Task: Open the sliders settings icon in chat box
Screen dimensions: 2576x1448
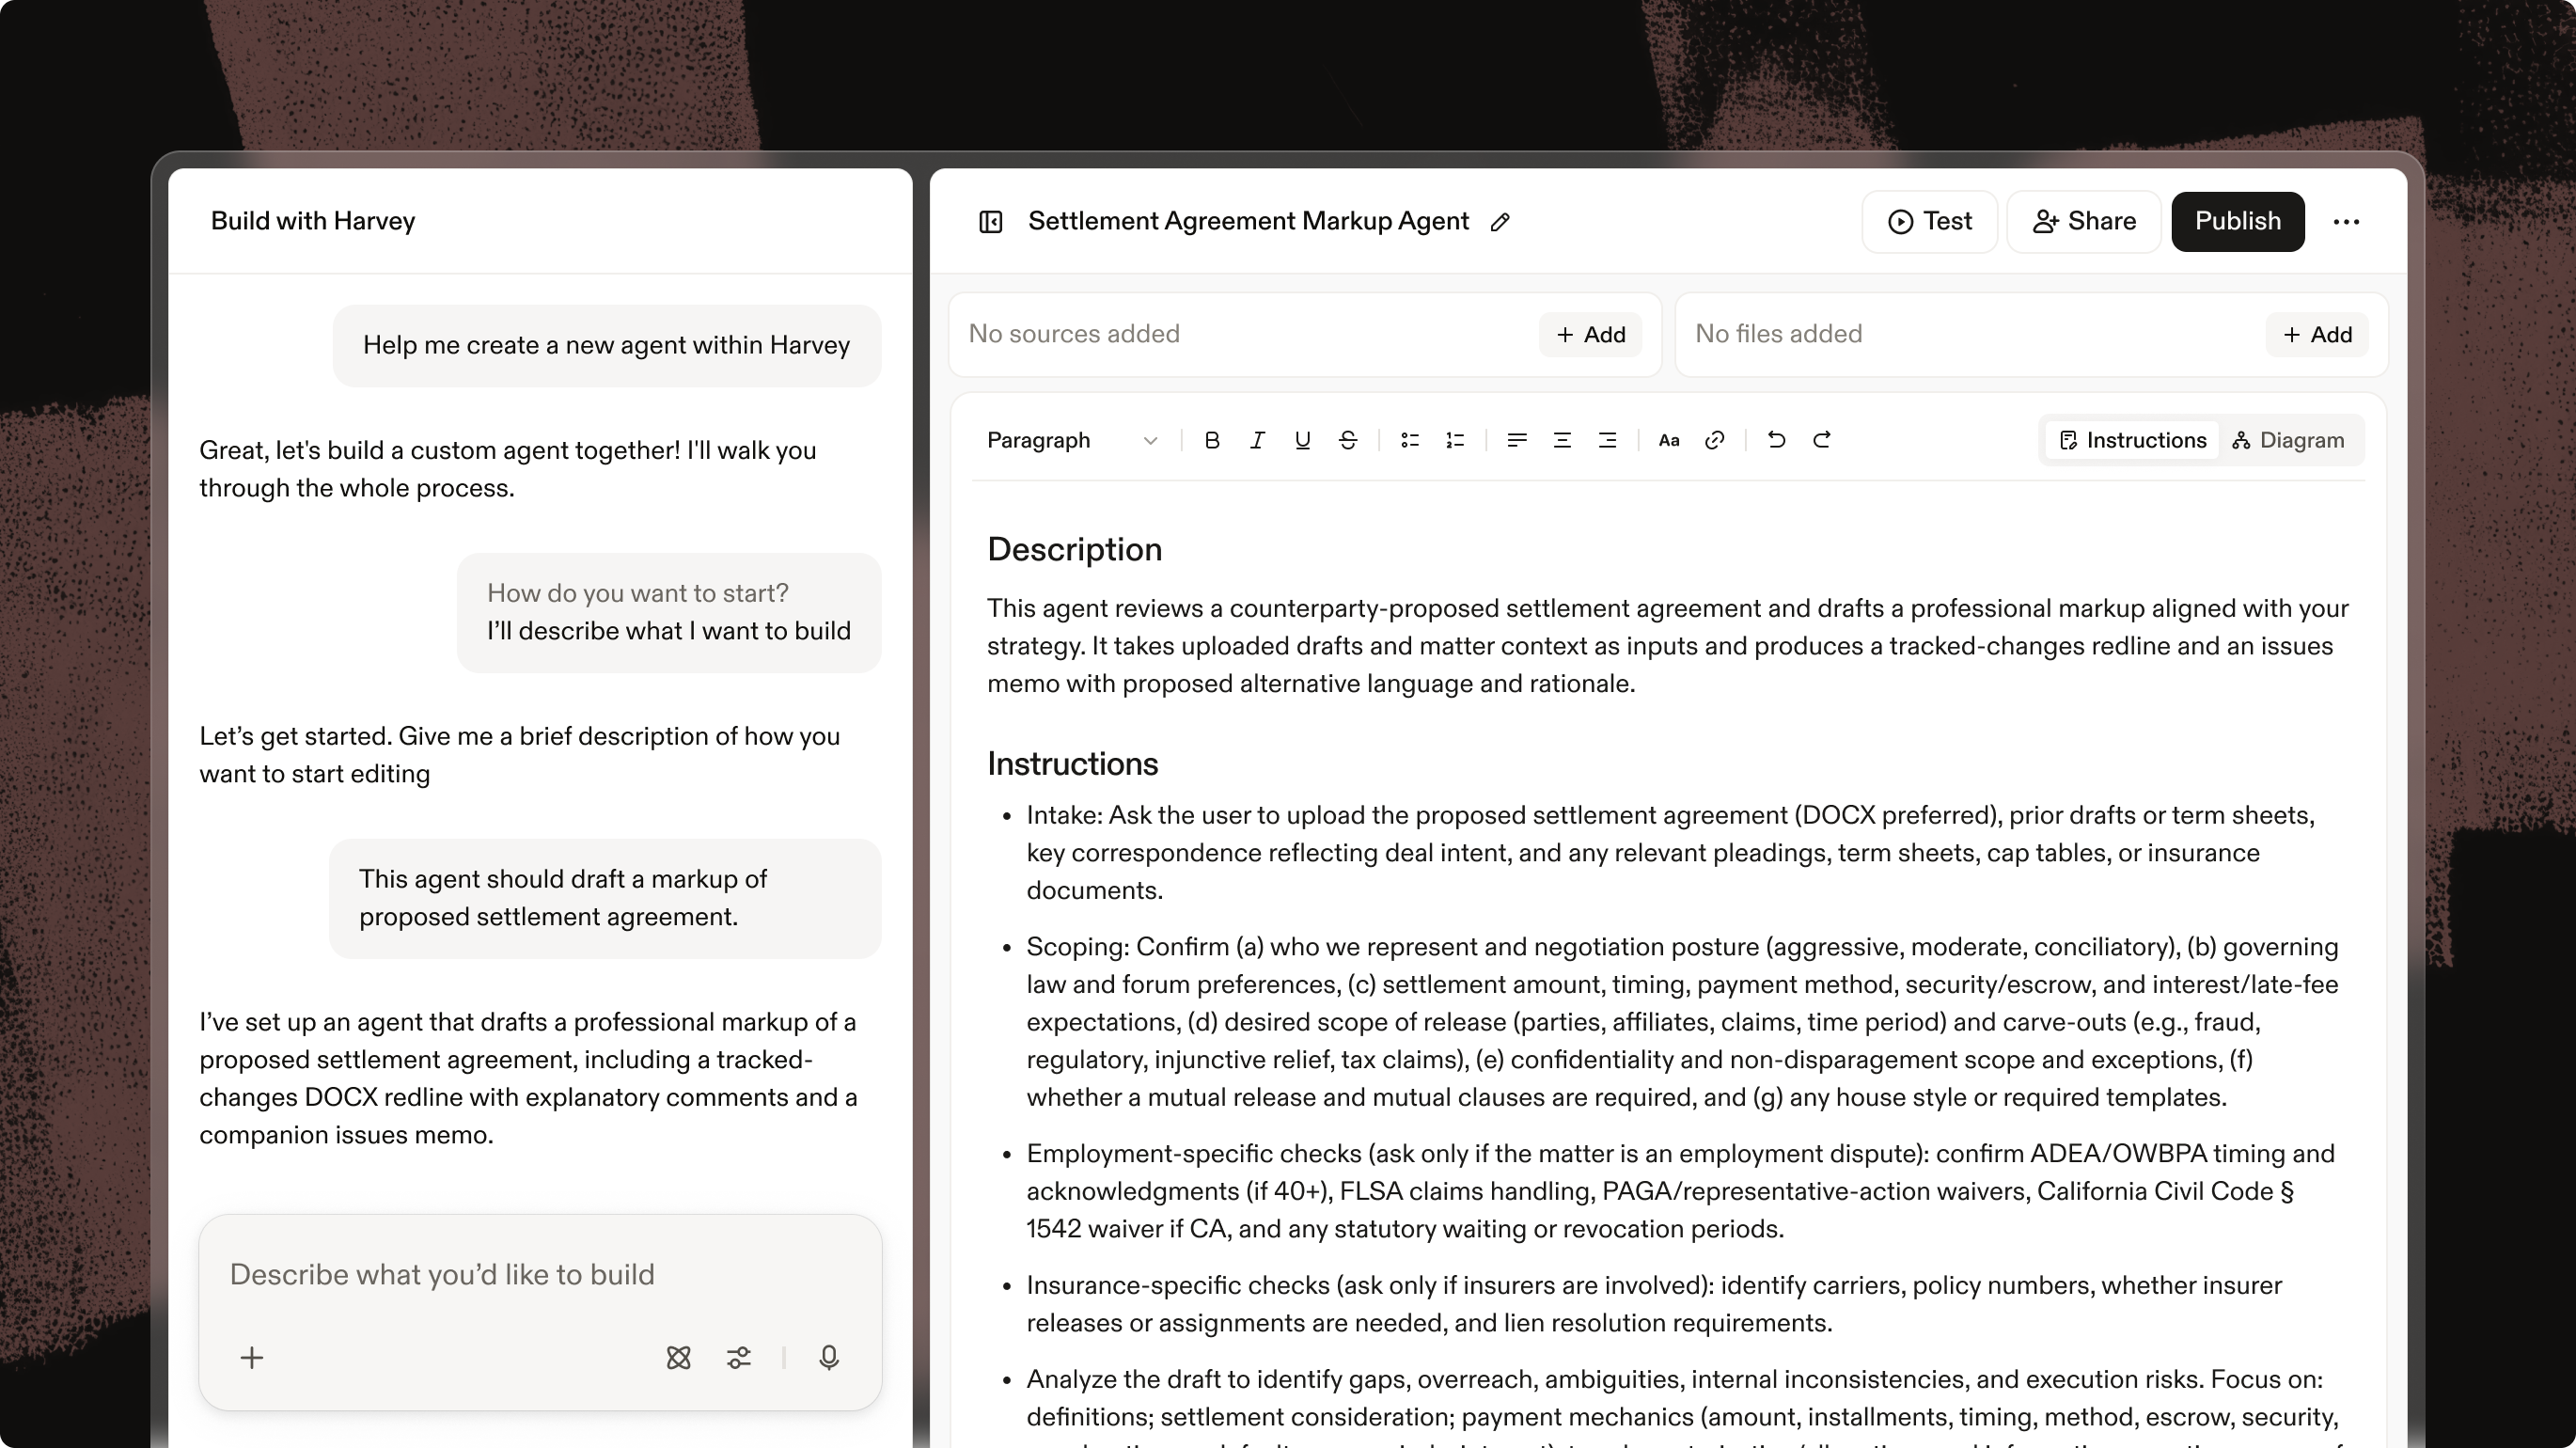Action: (x=739, y=1357)
